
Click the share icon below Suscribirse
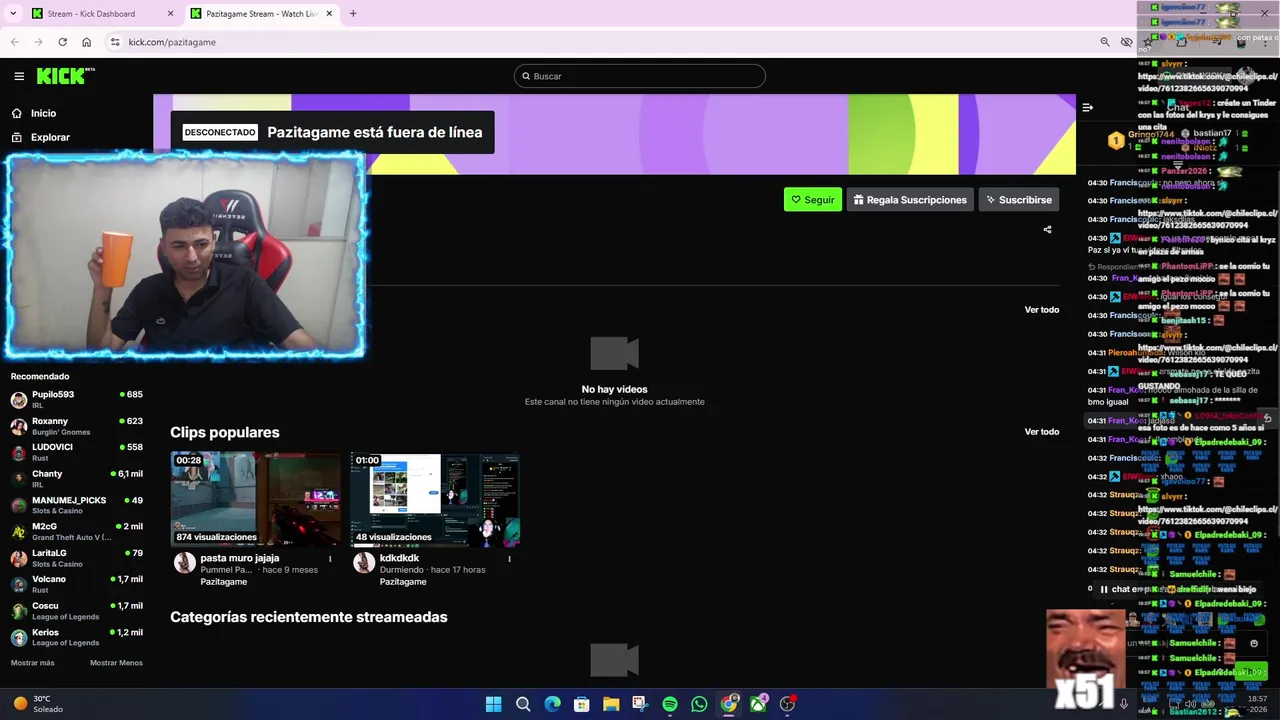(1047, 229)
